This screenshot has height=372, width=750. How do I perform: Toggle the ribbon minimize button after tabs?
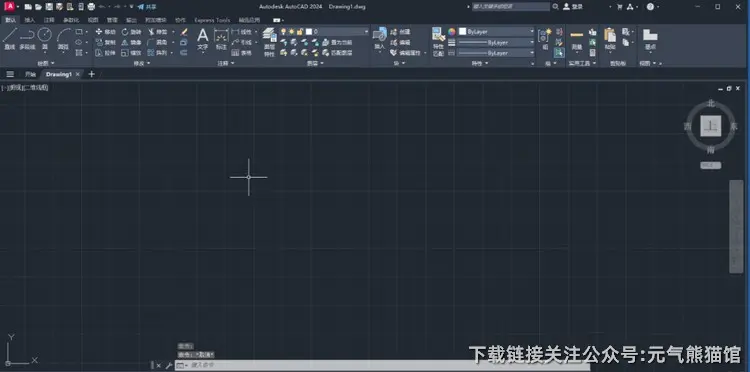pyautogui.click(x=276, y=20)
